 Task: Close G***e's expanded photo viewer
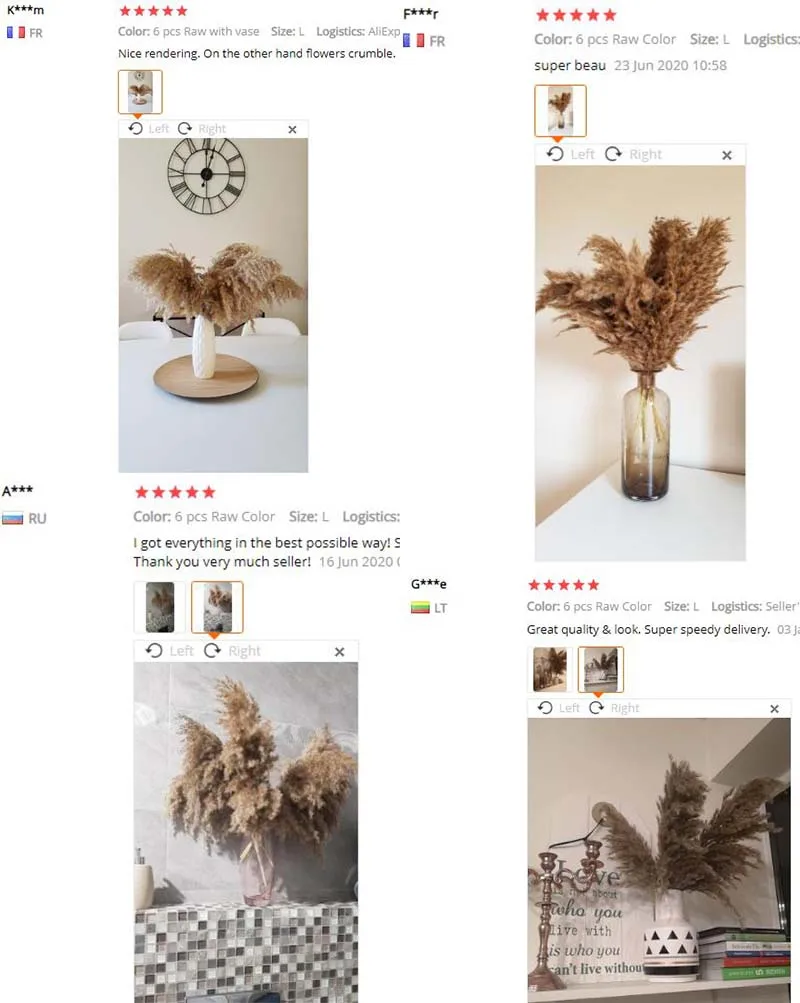[774, 708]
